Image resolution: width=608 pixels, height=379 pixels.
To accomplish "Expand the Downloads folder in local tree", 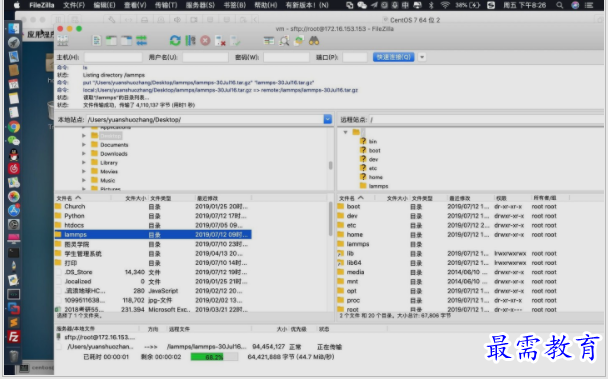I will (x=84, y=154).
